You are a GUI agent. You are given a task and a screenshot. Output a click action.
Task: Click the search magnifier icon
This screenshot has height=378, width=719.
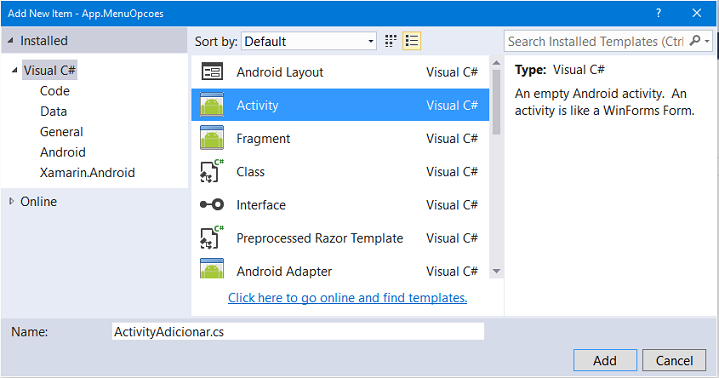695,41
